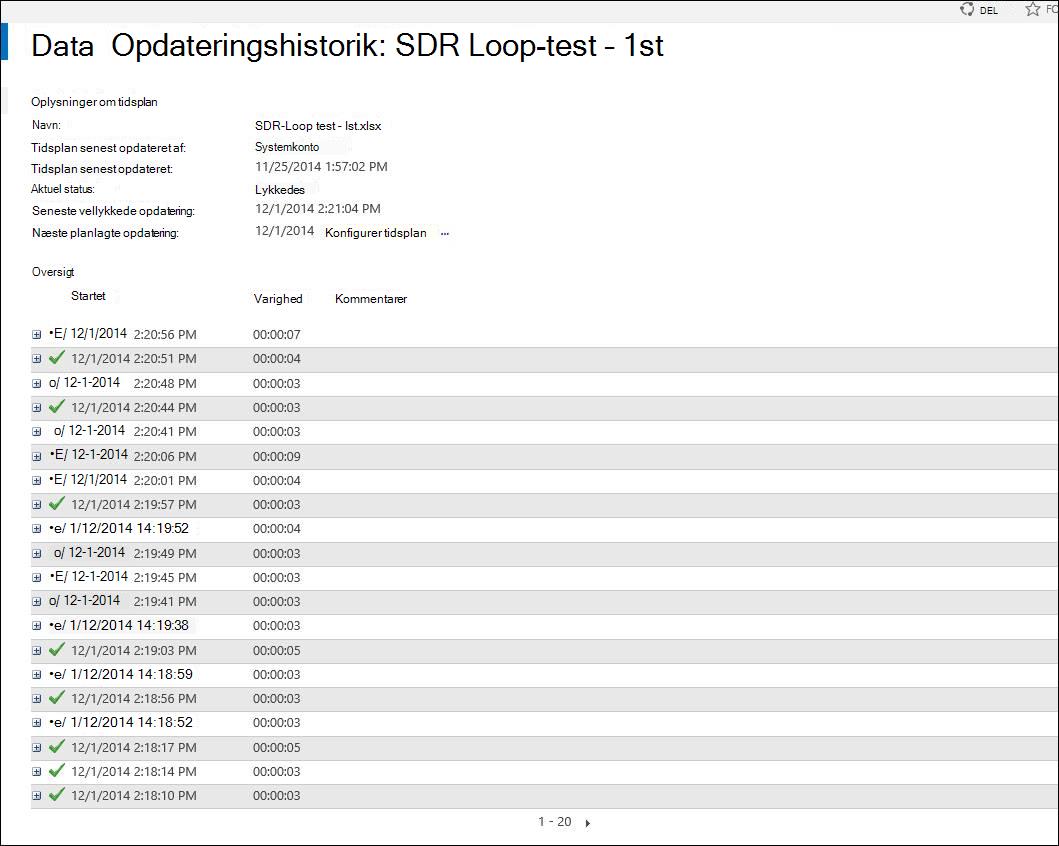Open the ellipsis menu beside Konfigurer tidsplan
Viewport: 1059px width, 846px height.
(x=444, y=234)
